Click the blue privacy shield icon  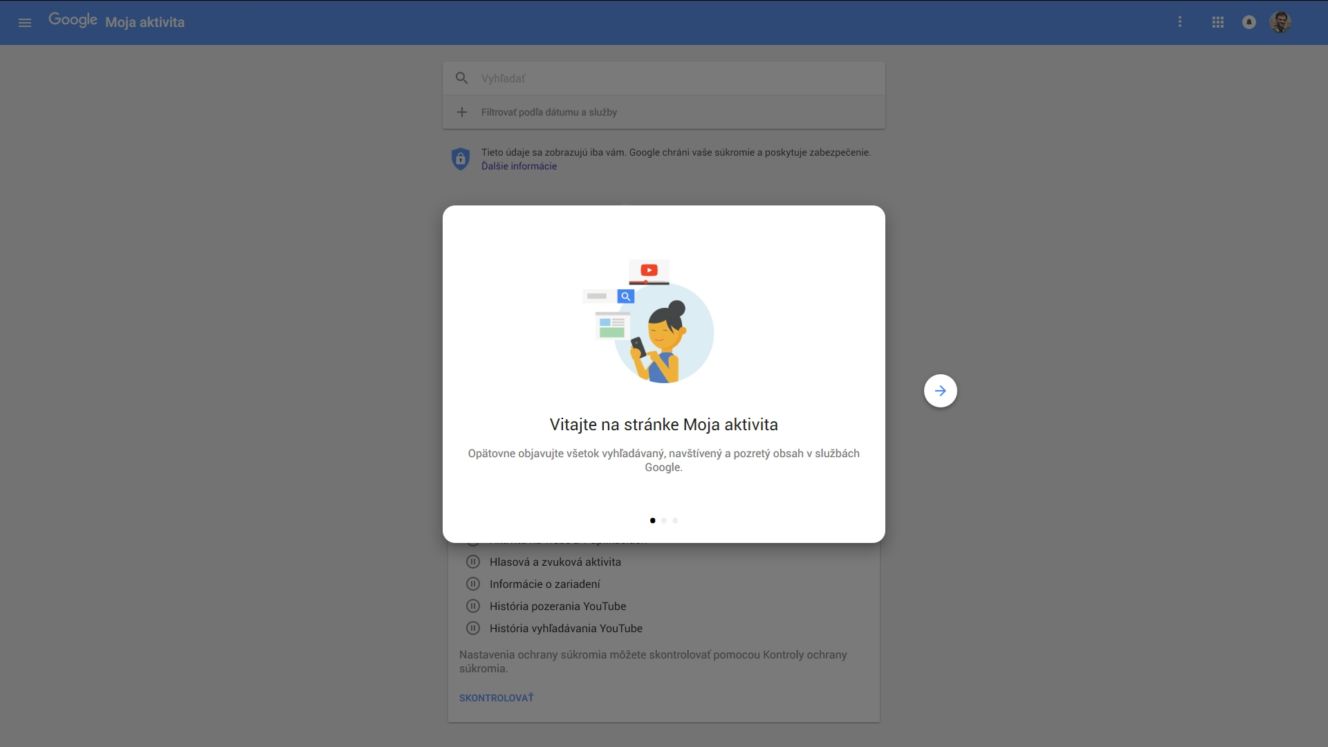(x=460, y=159)
